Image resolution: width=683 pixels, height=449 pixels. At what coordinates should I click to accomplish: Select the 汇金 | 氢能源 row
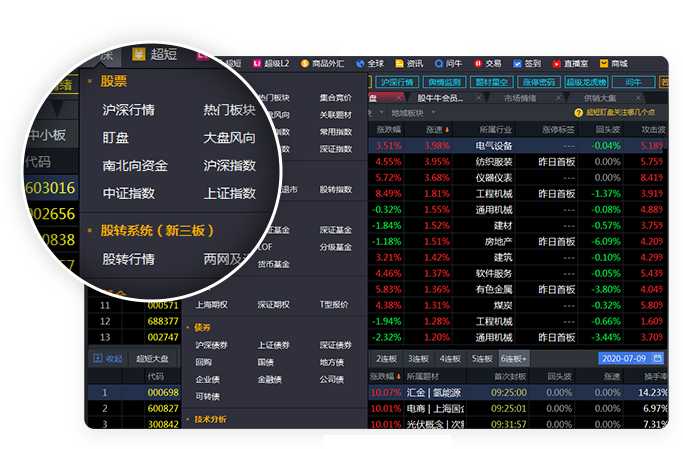pos(518,392)
